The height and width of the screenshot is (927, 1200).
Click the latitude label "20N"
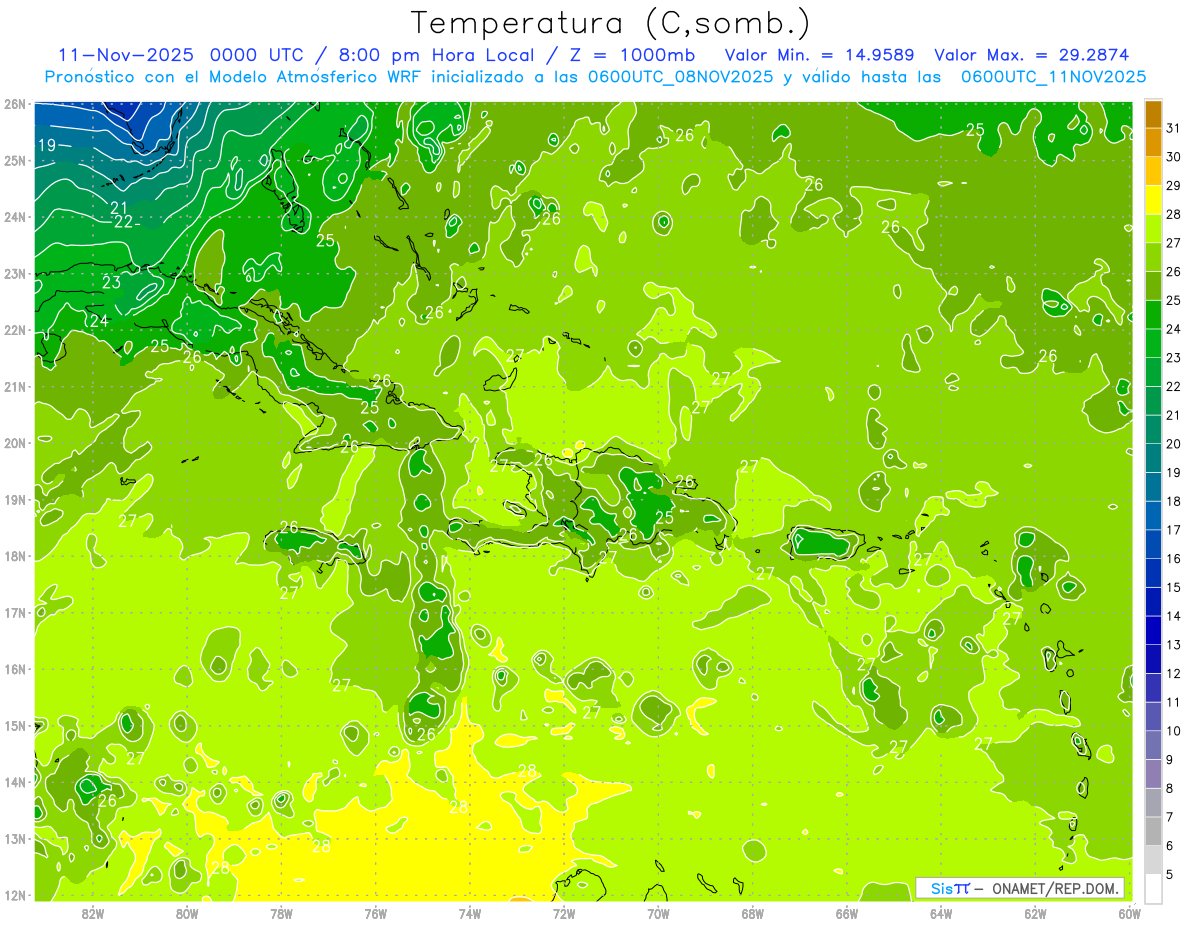[x=15, y=443]
